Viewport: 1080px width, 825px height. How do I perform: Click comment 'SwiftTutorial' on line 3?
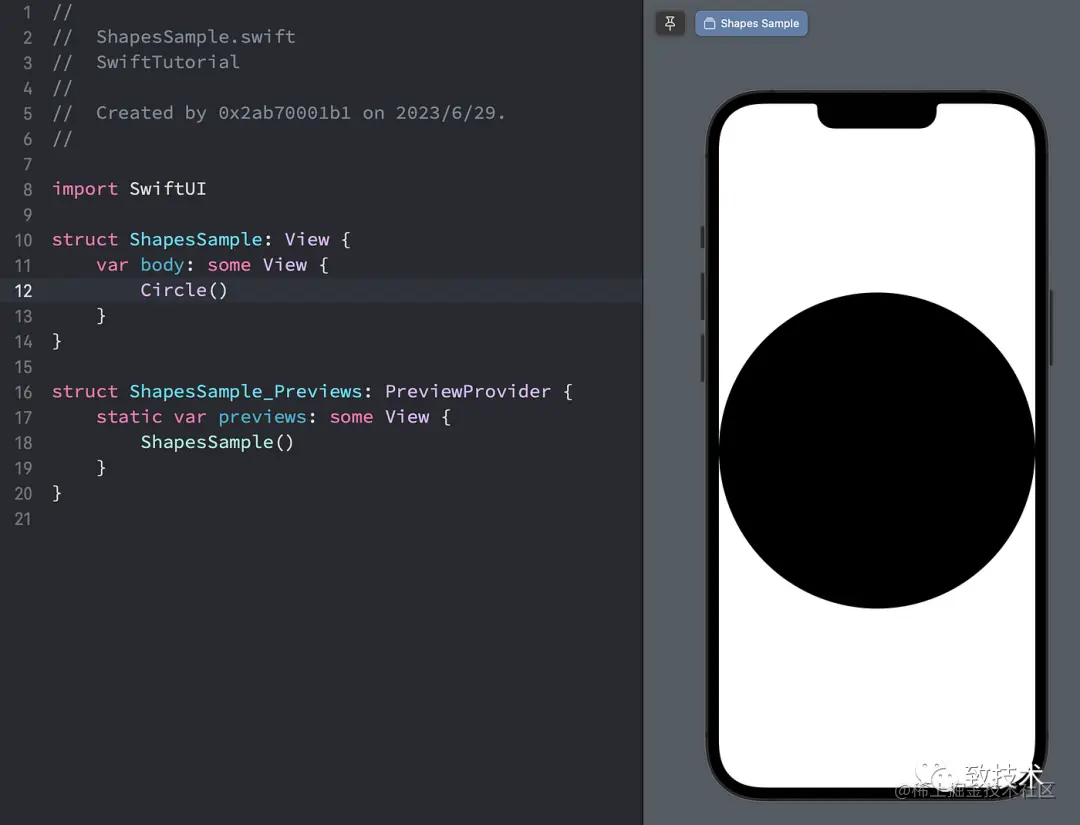[x=168, y=62]
